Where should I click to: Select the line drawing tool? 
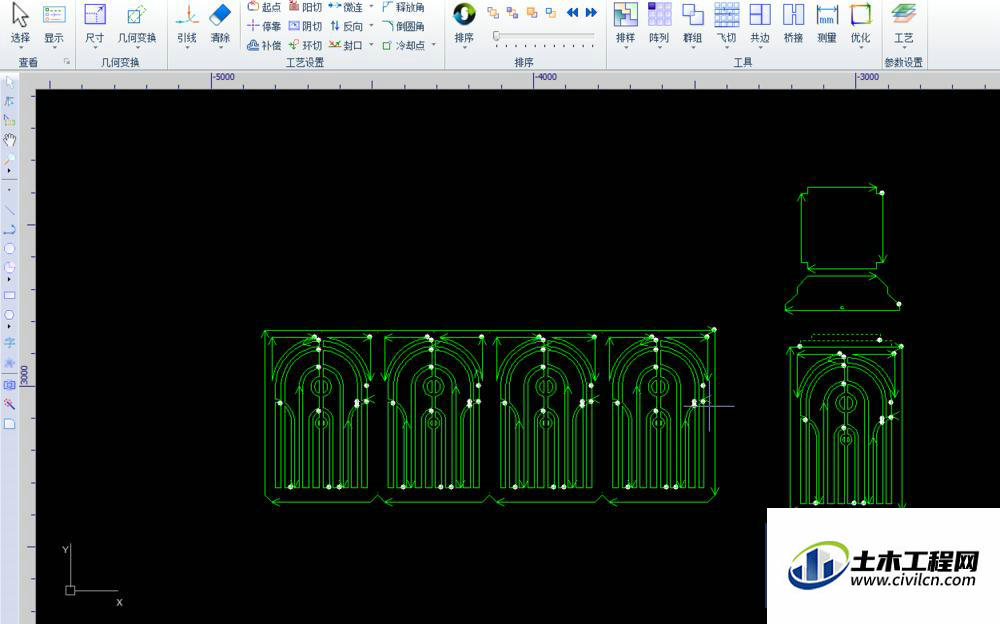(9, 209)
